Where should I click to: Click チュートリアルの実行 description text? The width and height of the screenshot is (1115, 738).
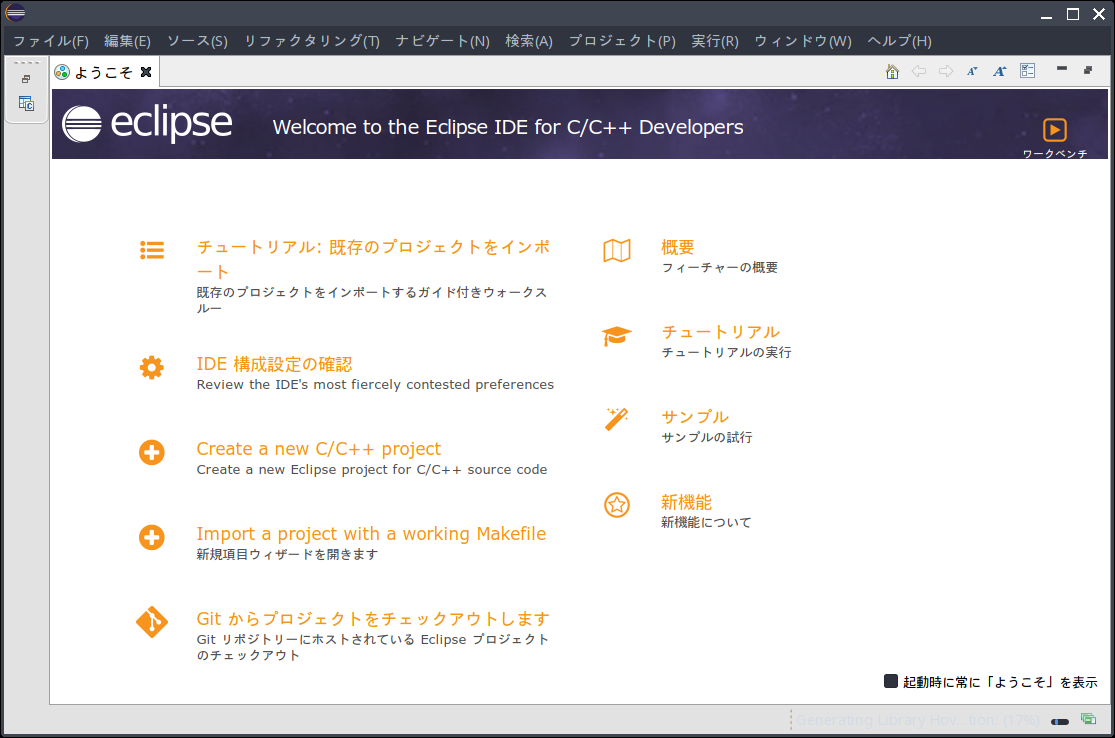click(x=726, y=352)
